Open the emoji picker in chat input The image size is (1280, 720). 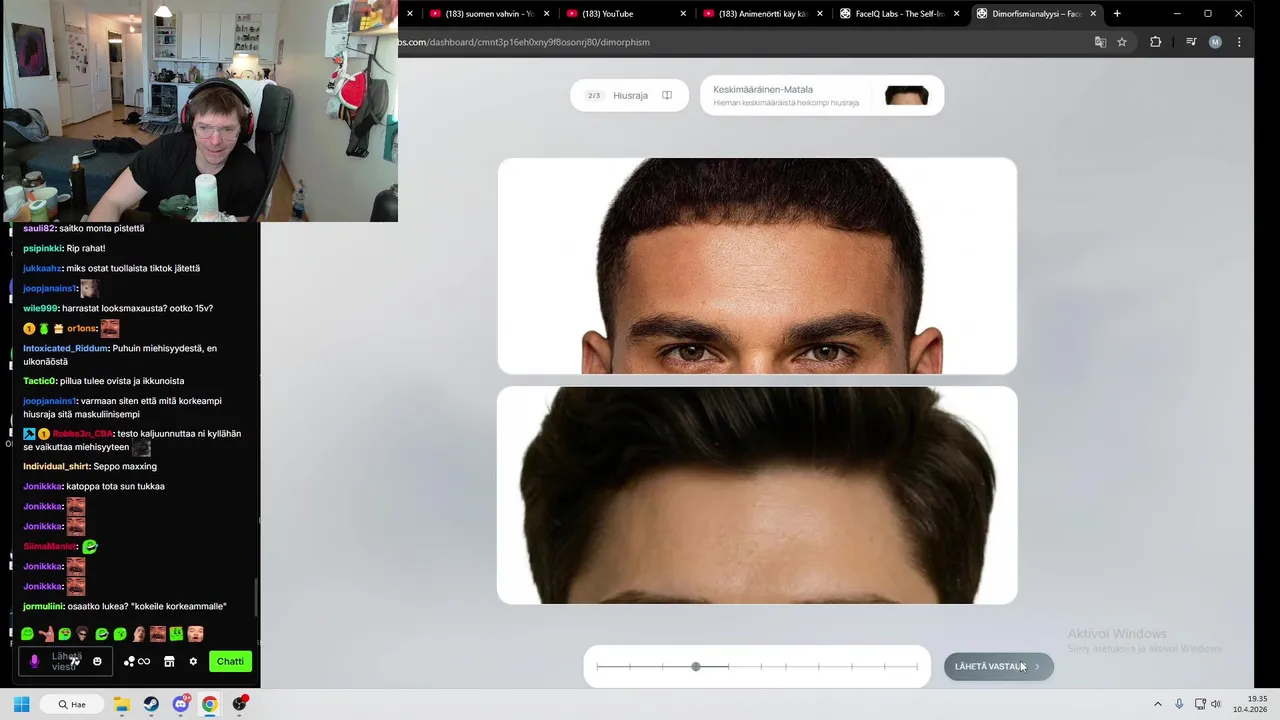coord(97,661)
